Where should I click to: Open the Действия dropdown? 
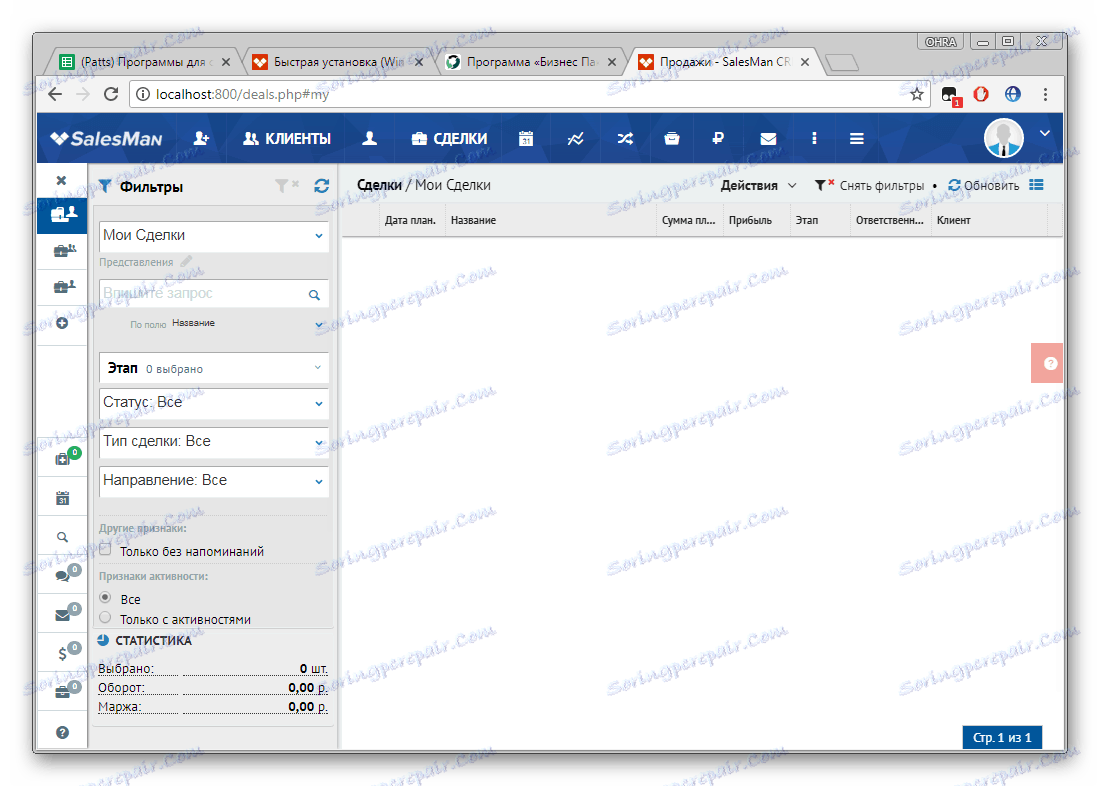click(758, 185)
